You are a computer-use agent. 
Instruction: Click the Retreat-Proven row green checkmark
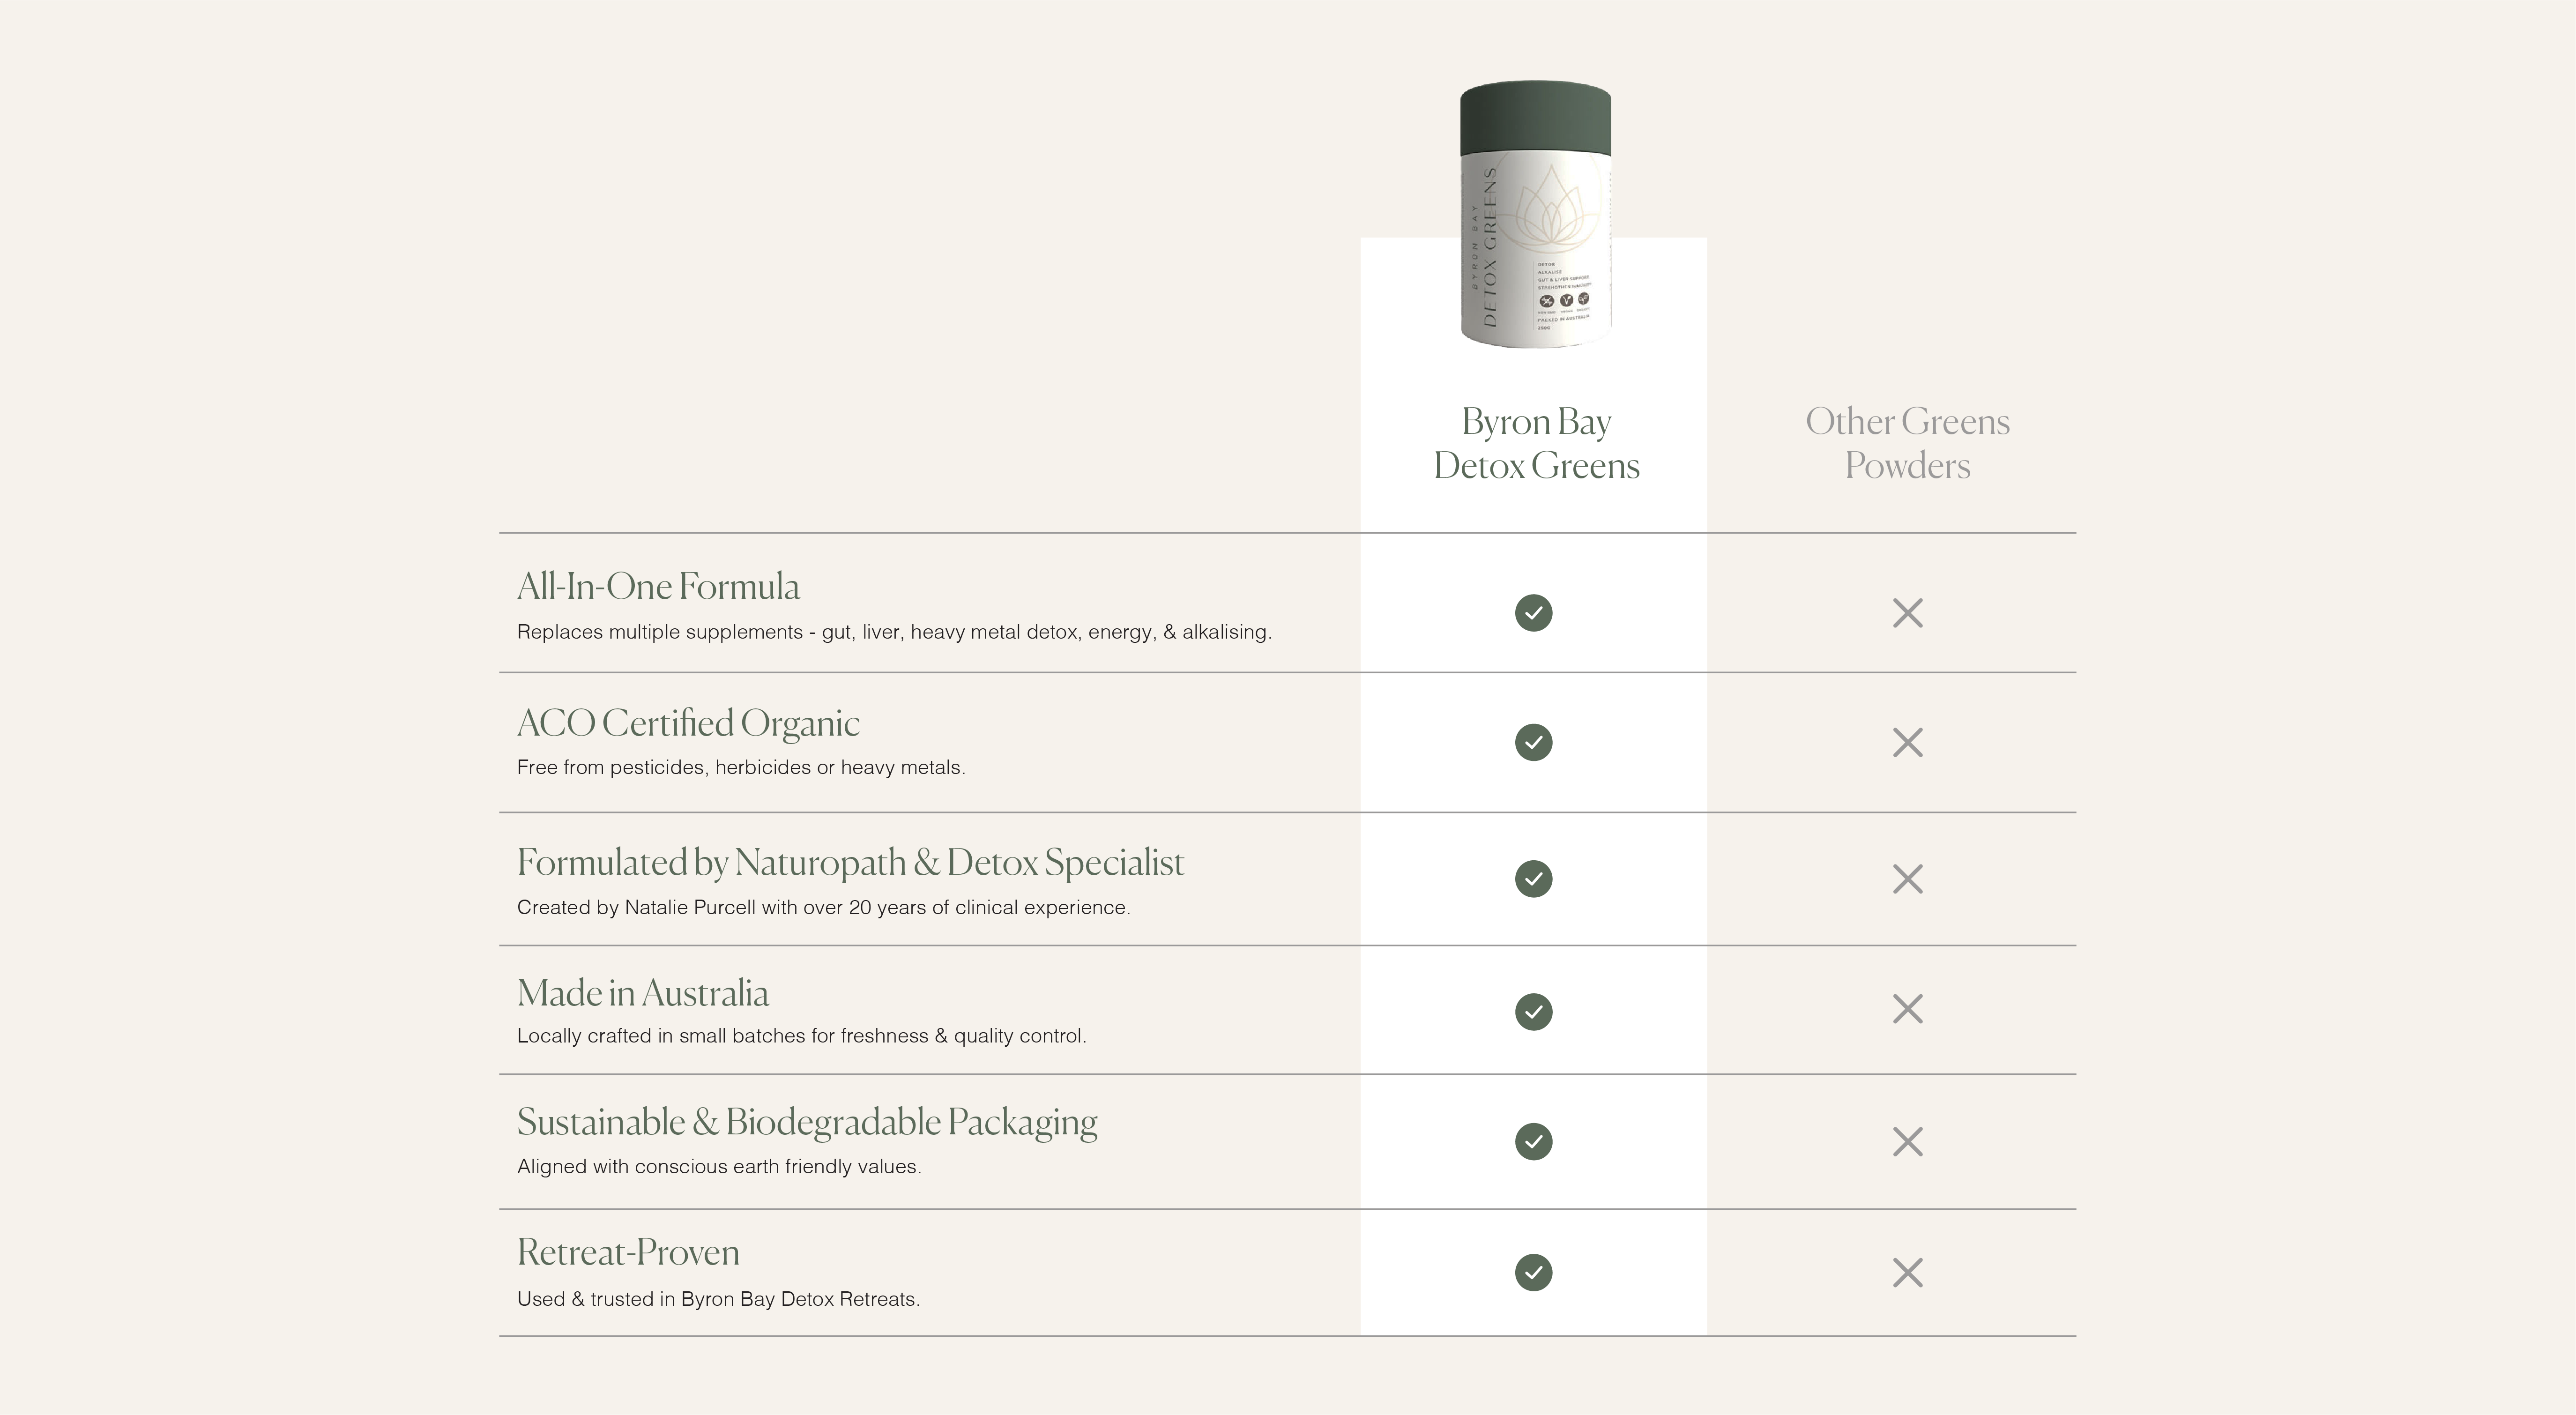point(1533,1272)
